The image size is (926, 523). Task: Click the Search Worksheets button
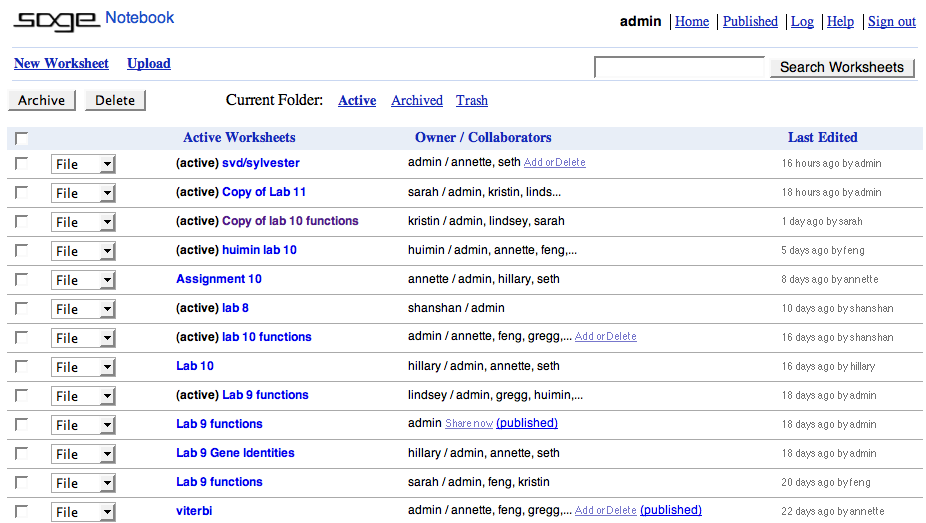tap(841, 67)
